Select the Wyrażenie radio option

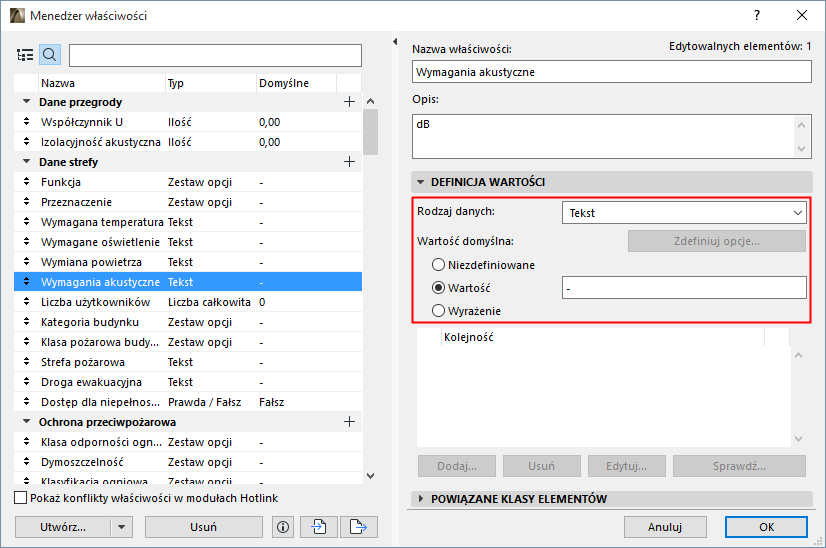click(x=438, y=311)
